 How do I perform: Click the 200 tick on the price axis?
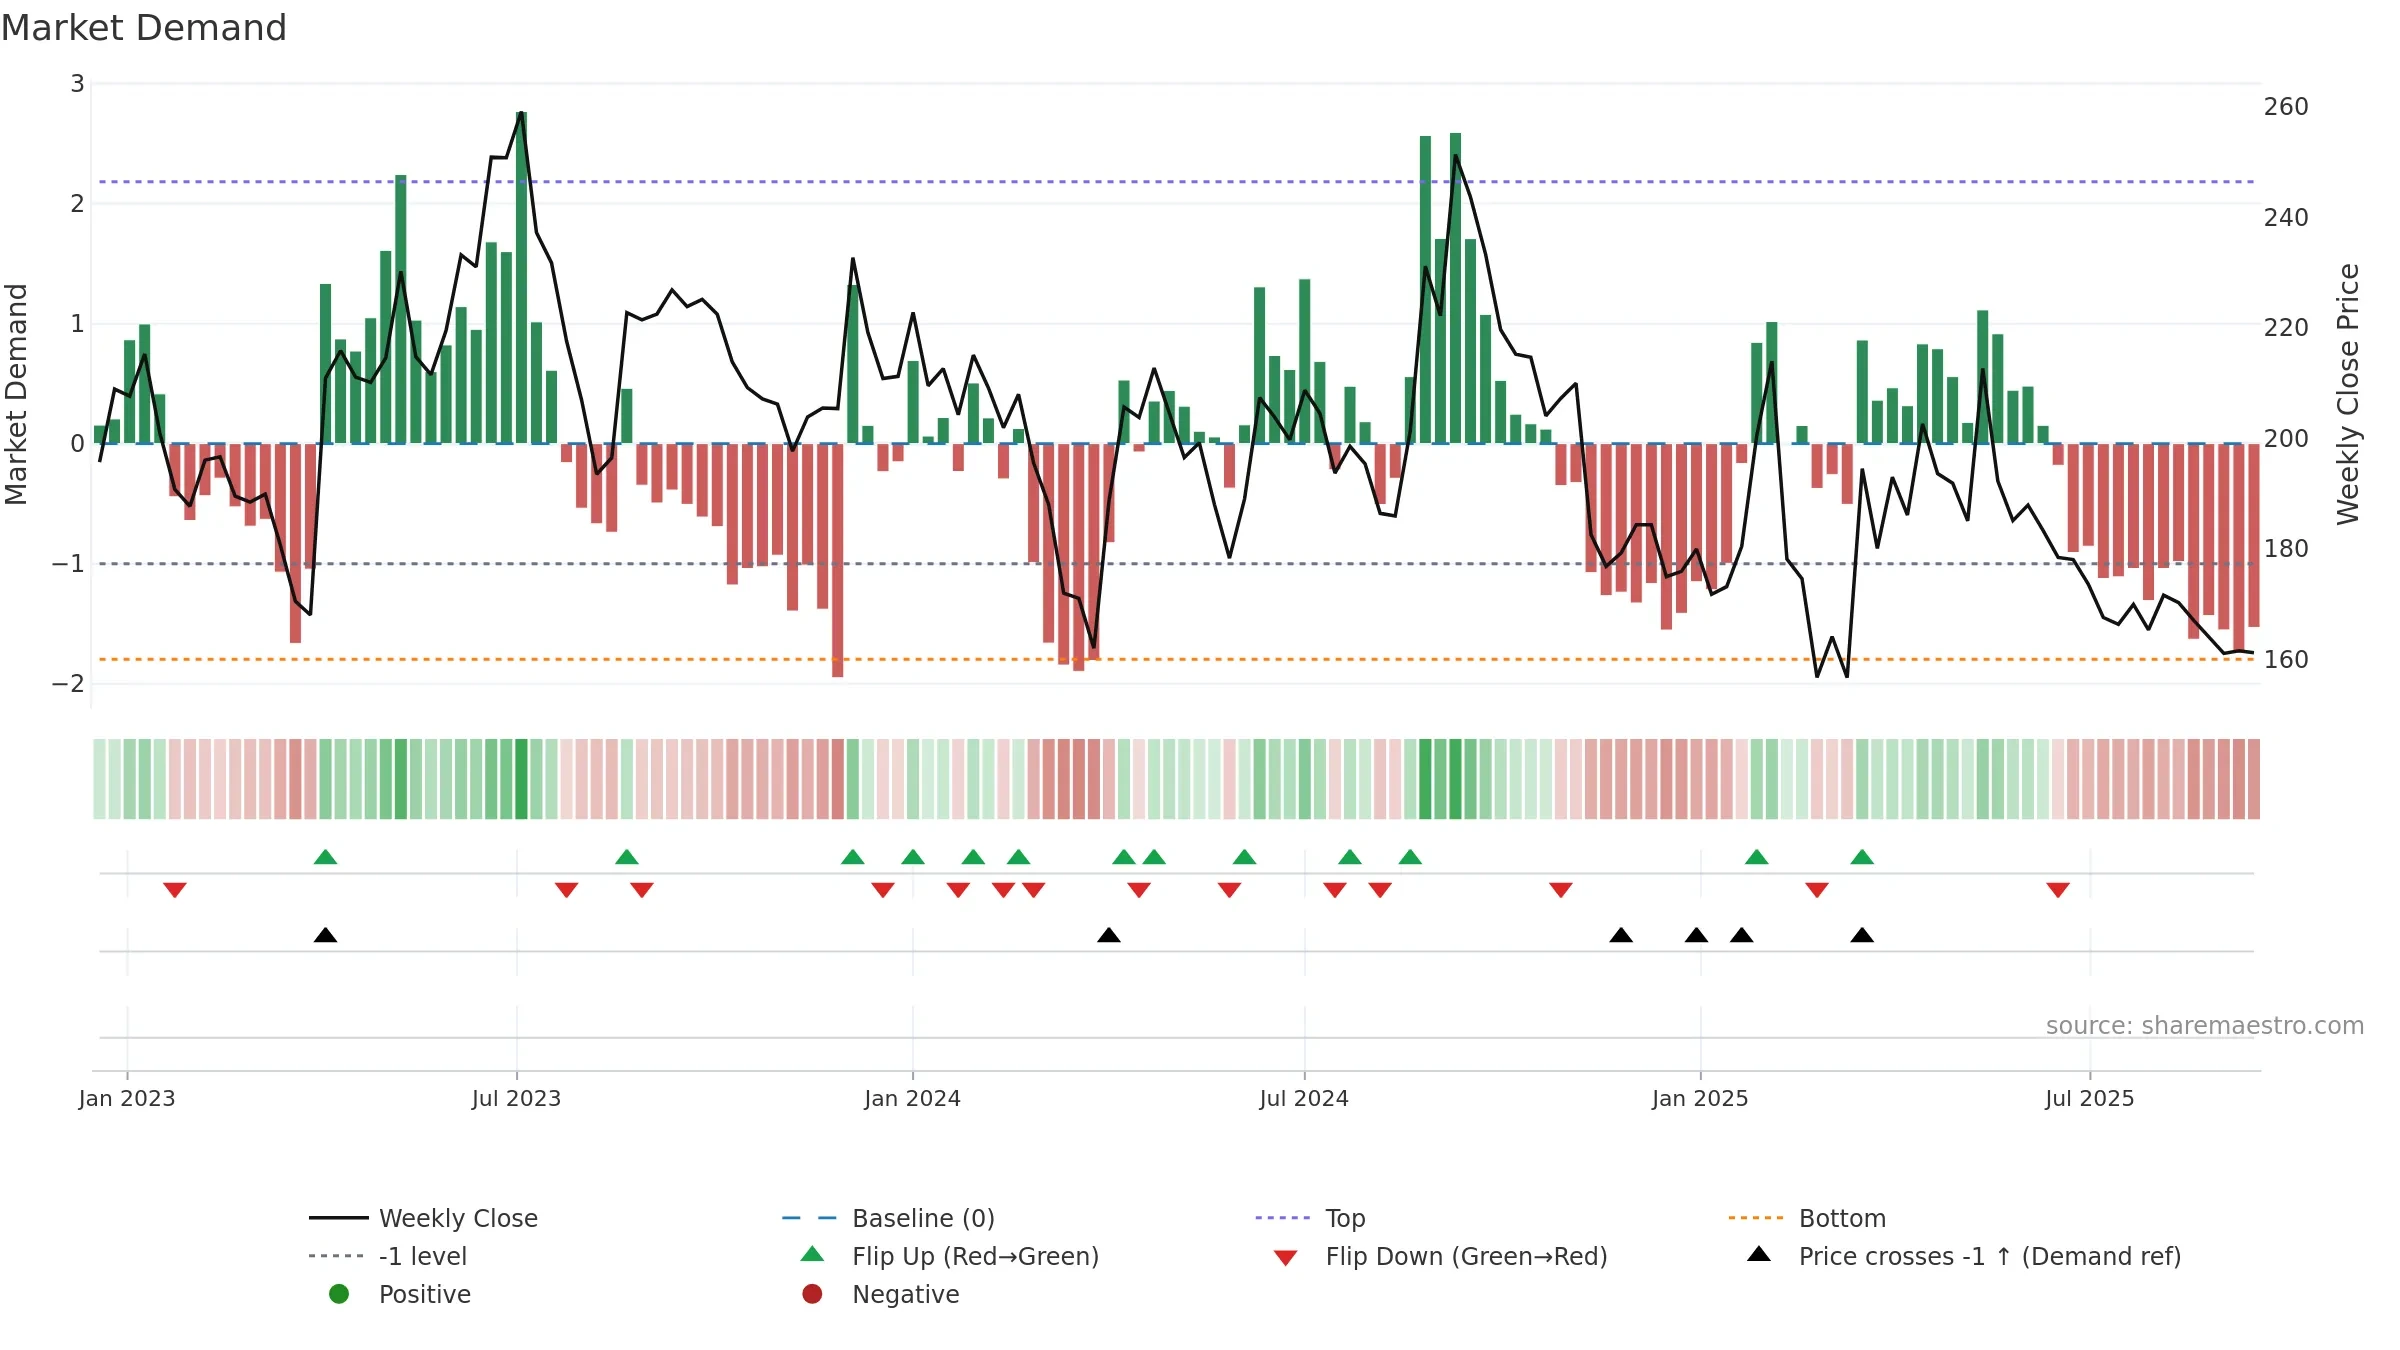[x=2286, y=439]
